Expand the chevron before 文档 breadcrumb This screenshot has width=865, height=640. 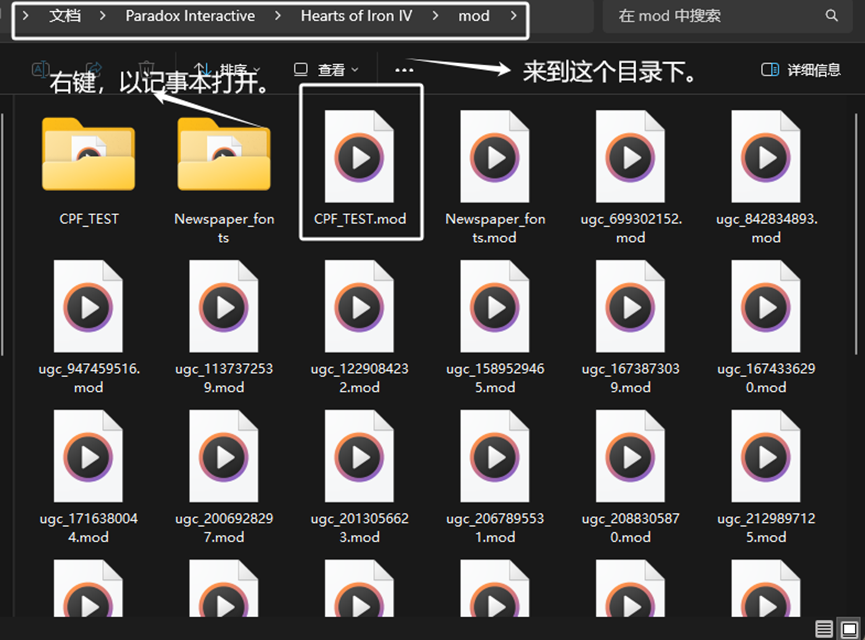(x=25, y=16)
